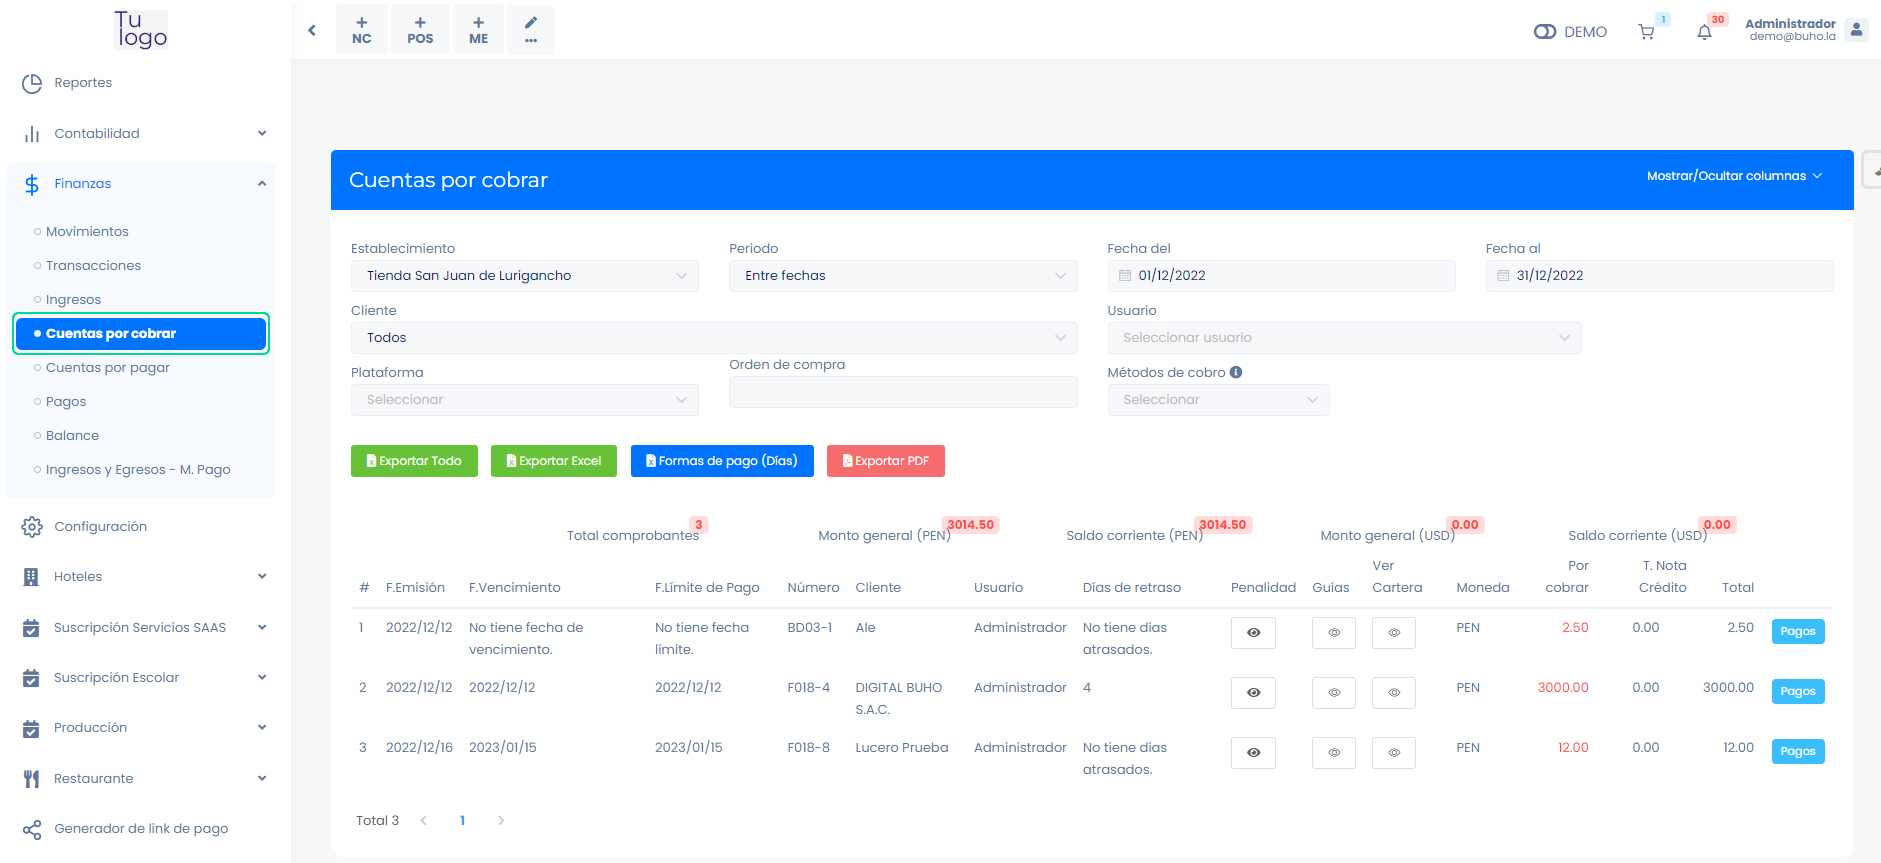
Task: Click the Orden de compra field
Action: point(902,392)
